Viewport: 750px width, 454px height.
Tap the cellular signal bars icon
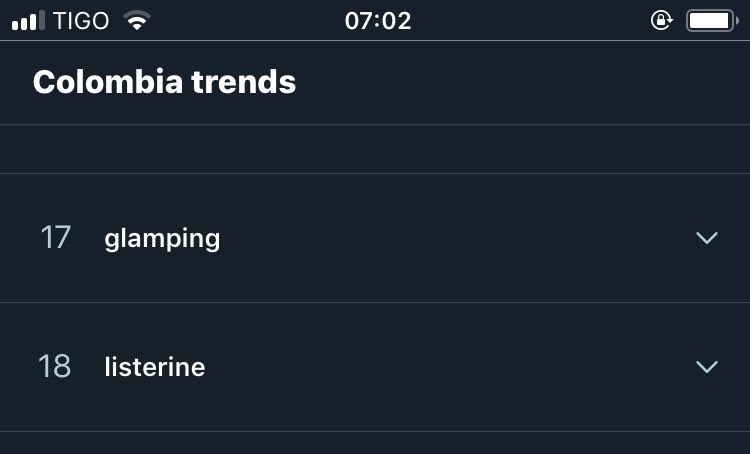[x=28, y=21]
